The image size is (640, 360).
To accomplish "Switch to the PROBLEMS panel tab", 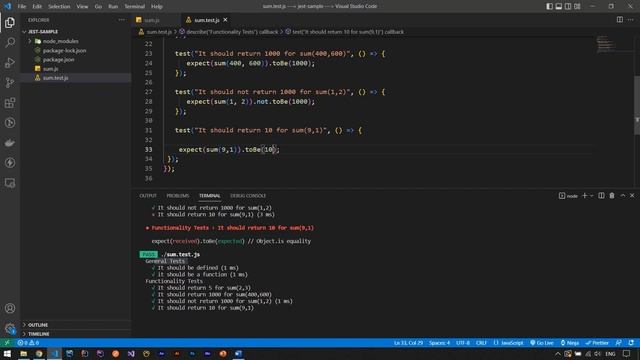I will [x=178, y=196].
